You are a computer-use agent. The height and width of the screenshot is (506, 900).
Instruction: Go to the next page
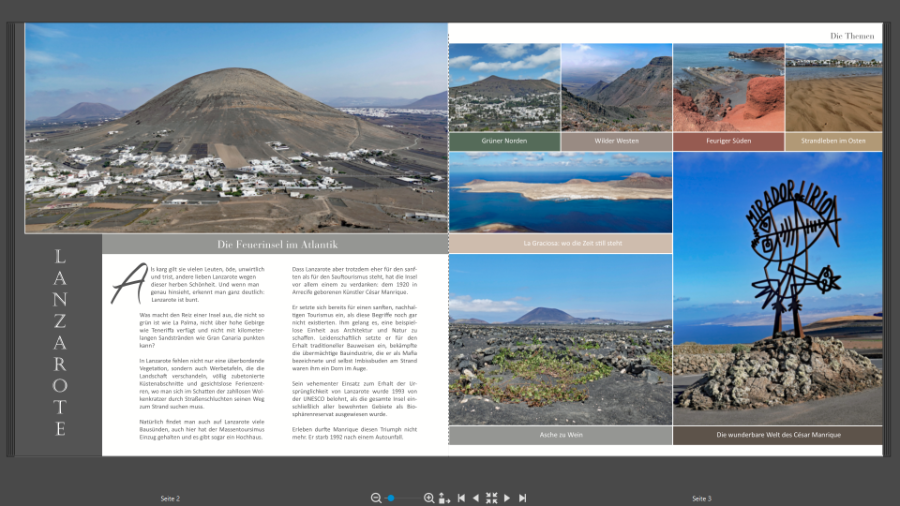[x=507, y=498]
